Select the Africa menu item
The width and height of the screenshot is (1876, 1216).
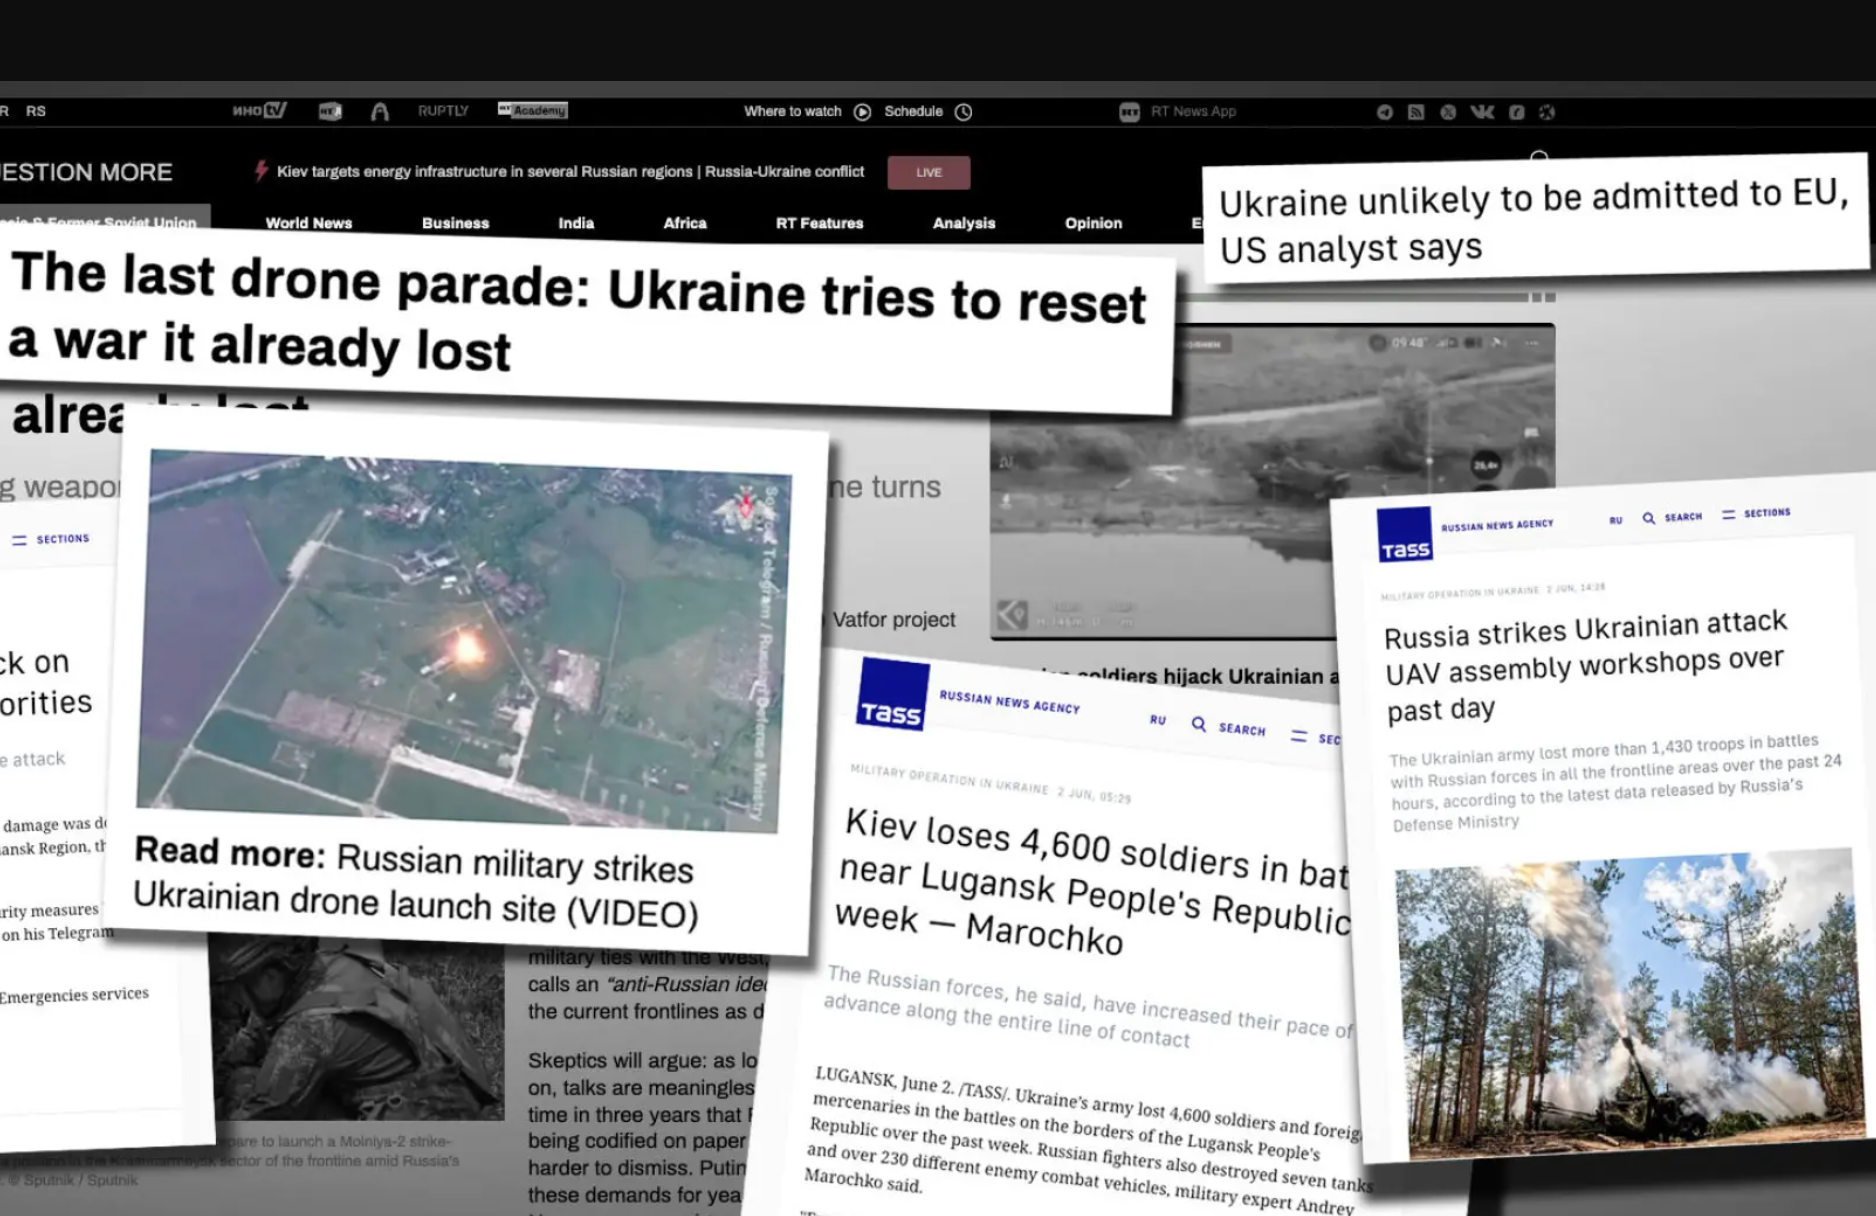coord(685,223)
